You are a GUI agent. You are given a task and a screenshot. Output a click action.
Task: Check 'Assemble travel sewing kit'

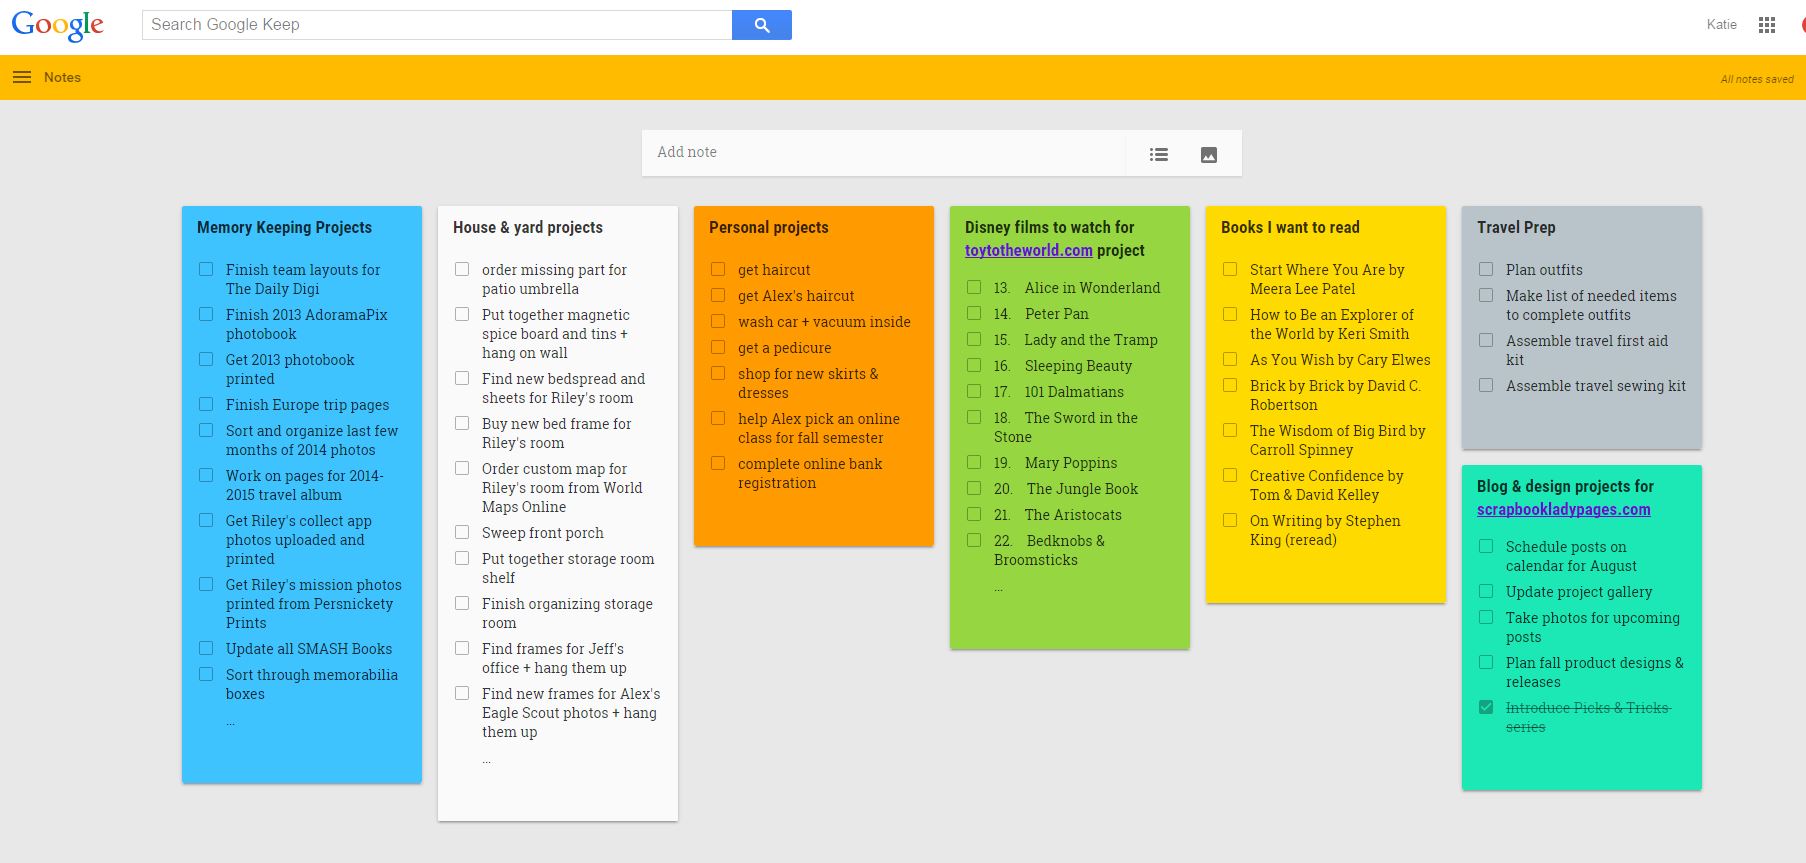click(x=1486, y=385)
